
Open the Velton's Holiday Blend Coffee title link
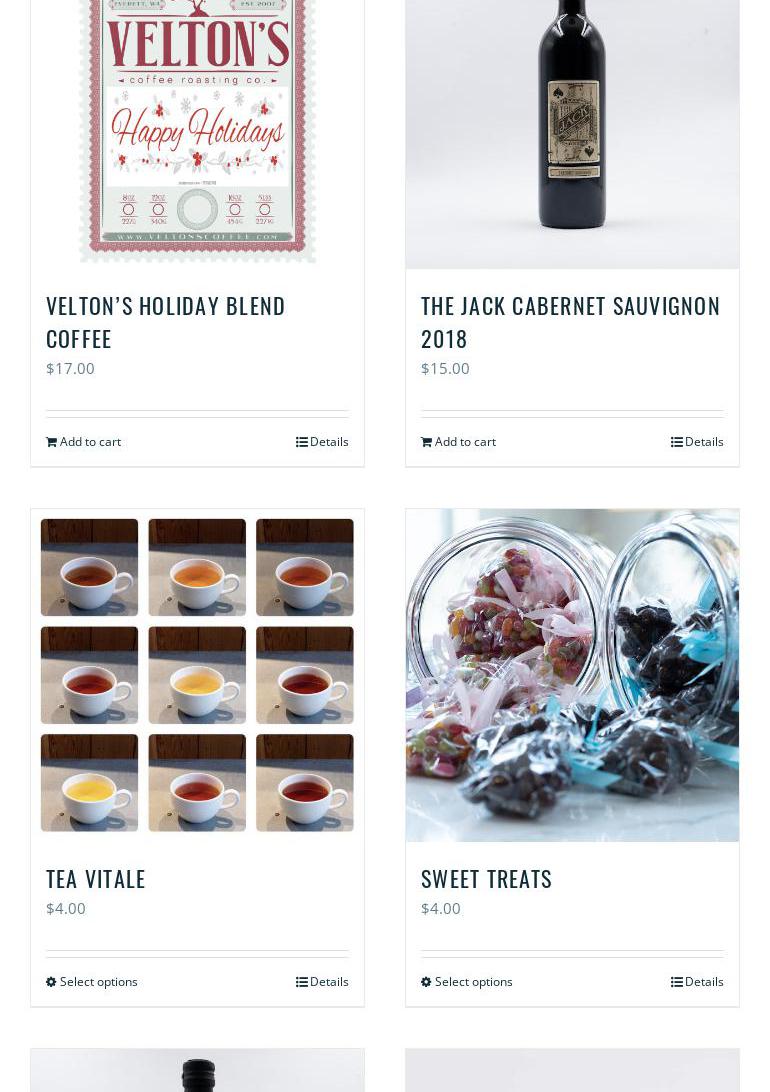[166, 322]
